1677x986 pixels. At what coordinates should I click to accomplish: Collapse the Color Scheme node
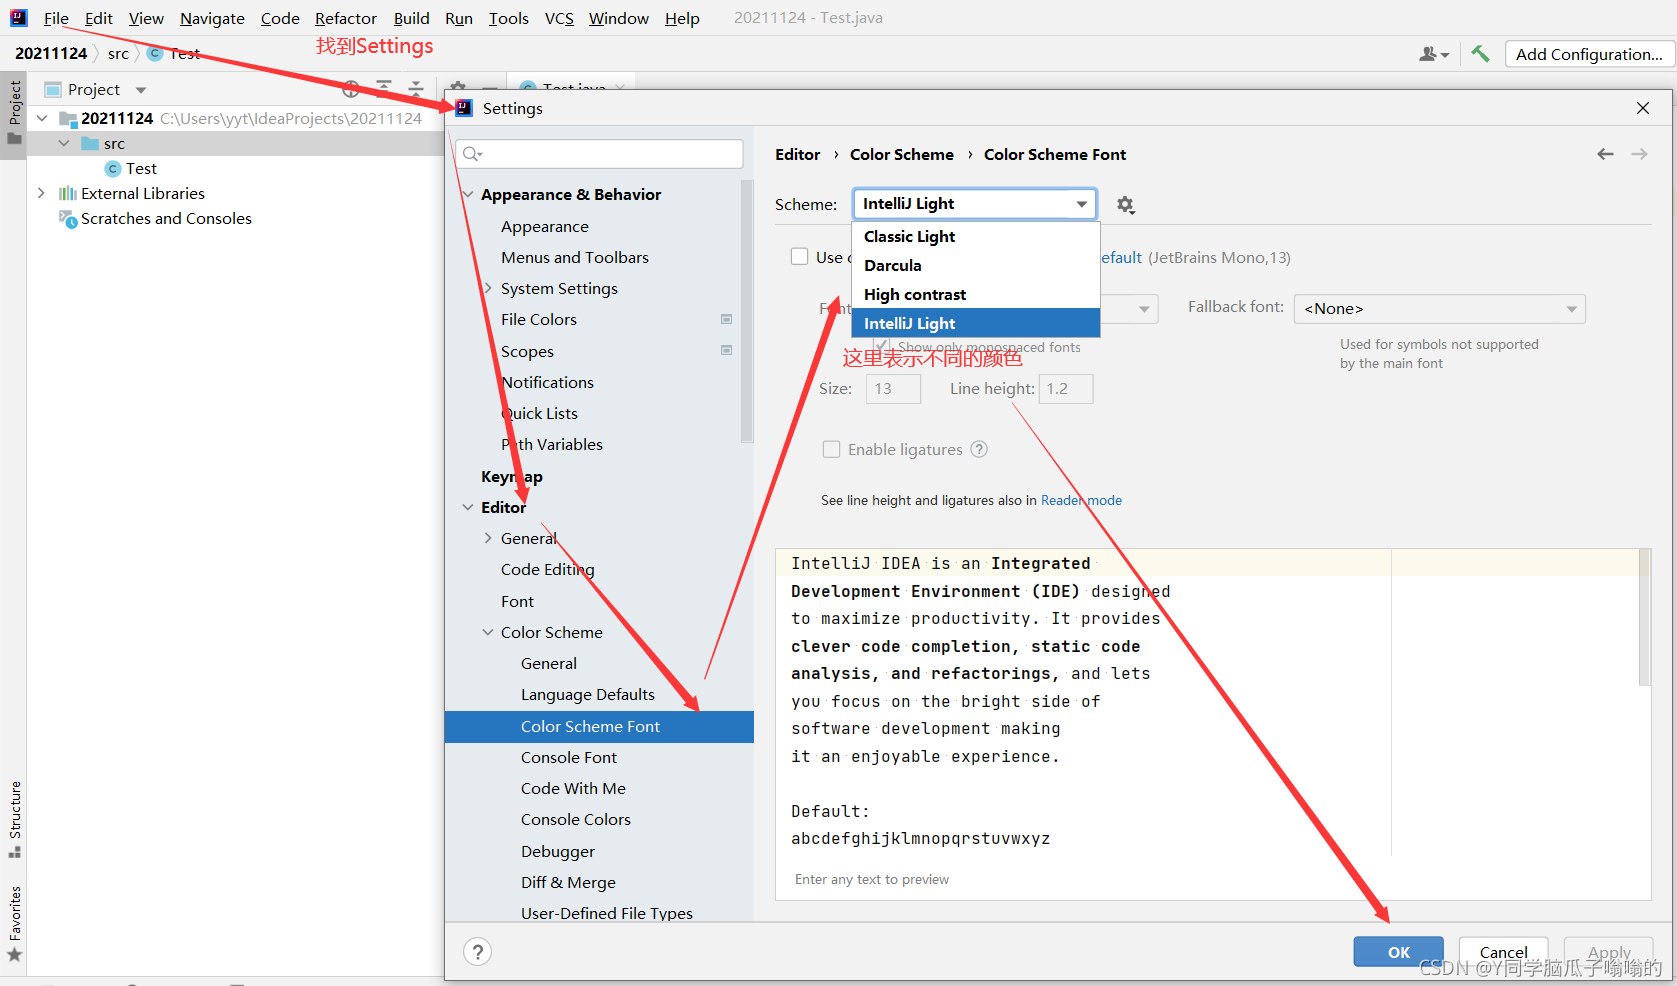tap(488, 632)
